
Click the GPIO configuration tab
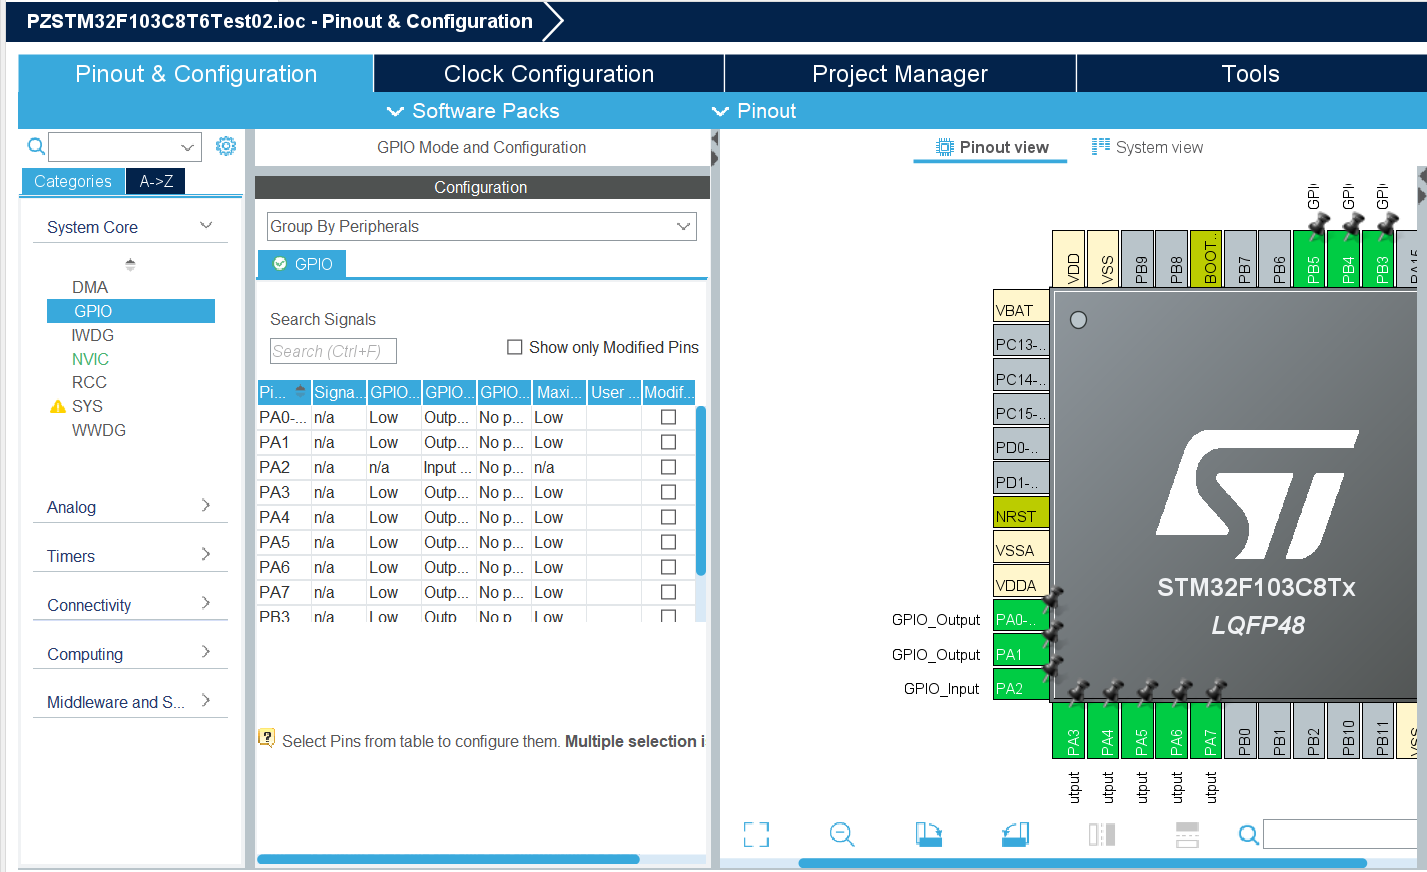point(303,264)
